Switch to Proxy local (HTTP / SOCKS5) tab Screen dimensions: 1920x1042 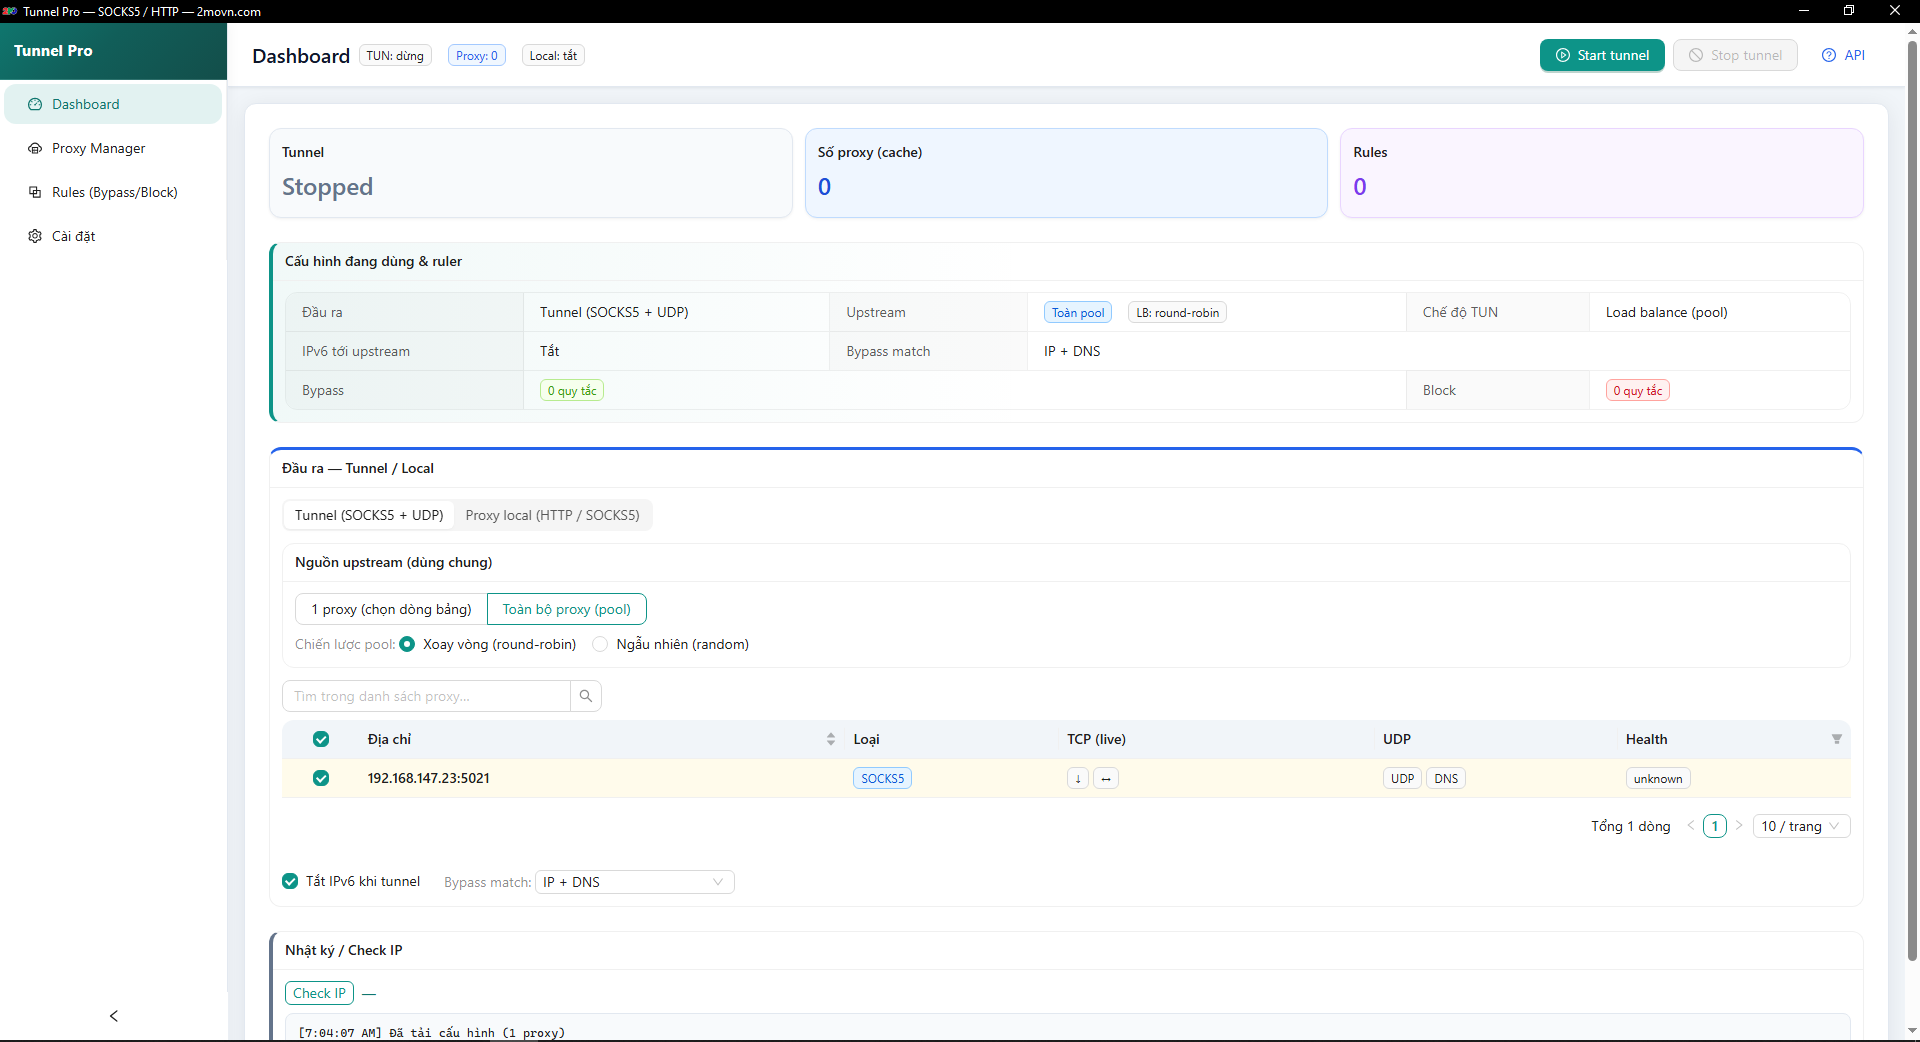coord(552,515)
